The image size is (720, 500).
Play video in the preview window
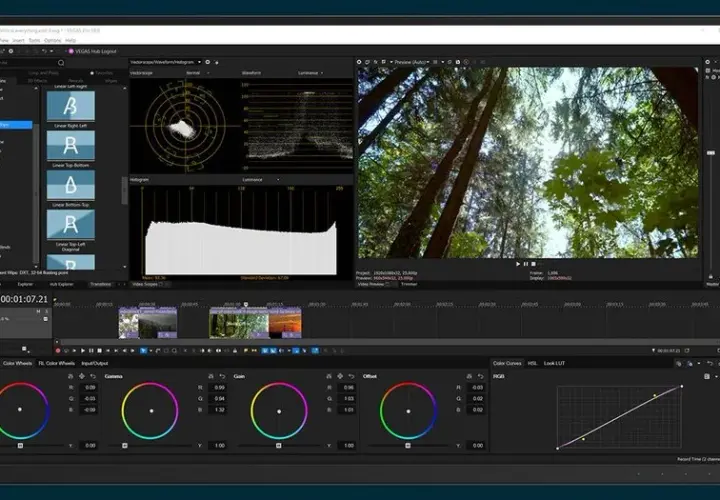(x=518, y=264)
